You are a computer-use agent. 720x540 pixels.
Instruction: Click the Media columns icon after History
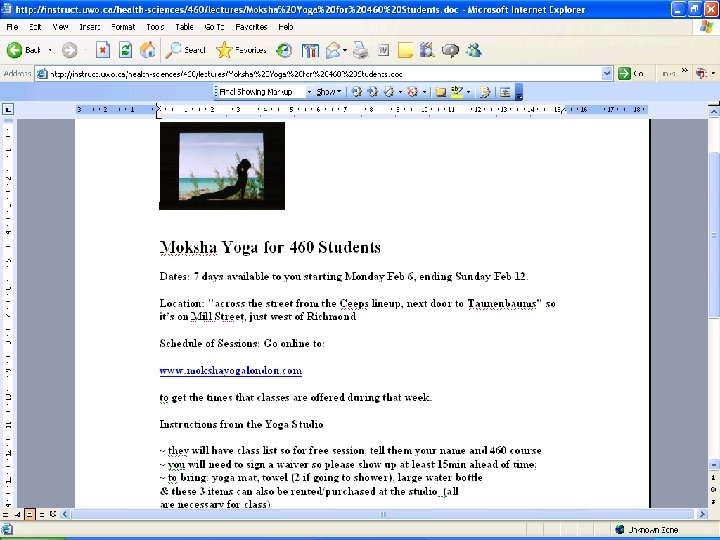(x=310, y=50)
